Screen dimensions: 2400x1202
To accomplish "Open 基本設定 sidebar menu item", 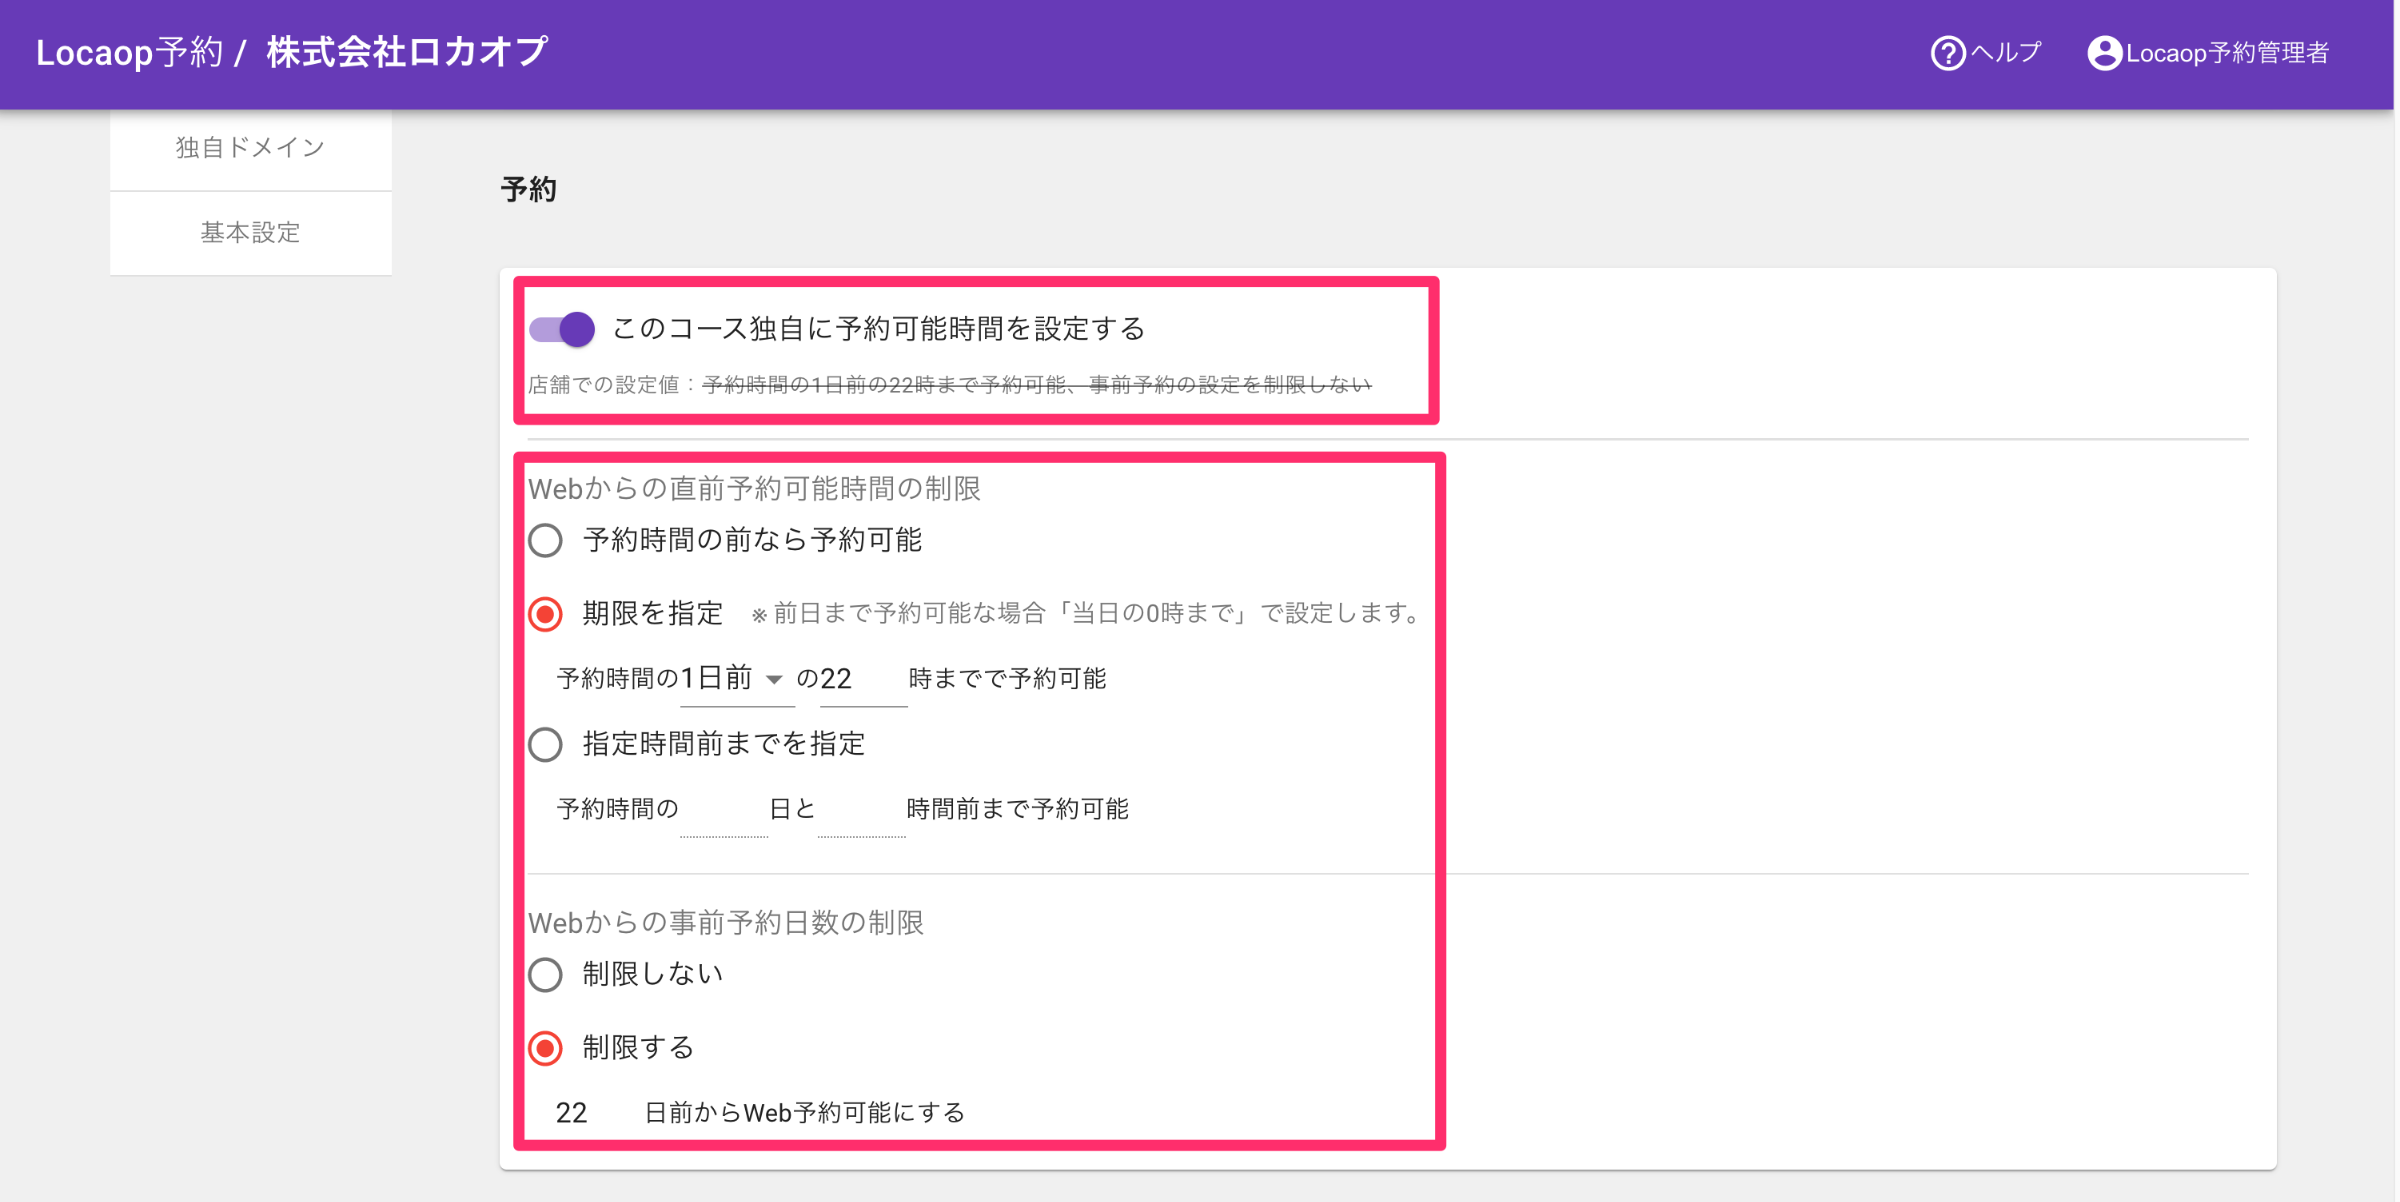I will point(250,233).
